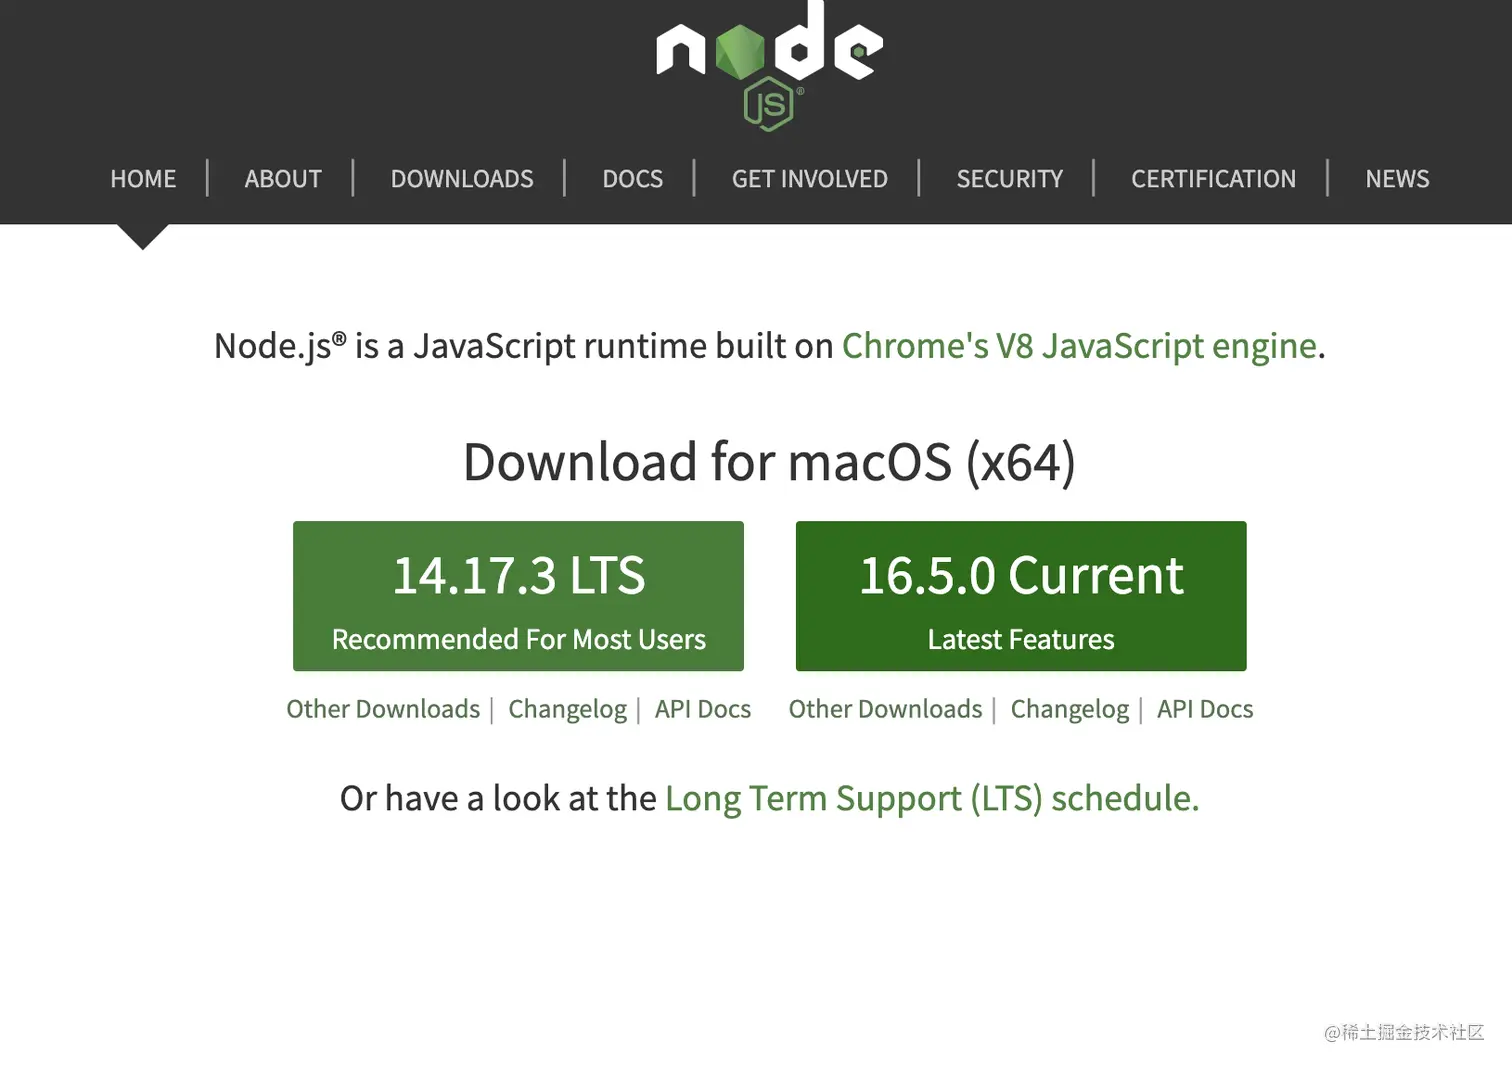Image resolution: width=1512 pixels, height=1070 pixels.
Task: Open the CERTIFICATION nav link
Action: point(1214,179)
